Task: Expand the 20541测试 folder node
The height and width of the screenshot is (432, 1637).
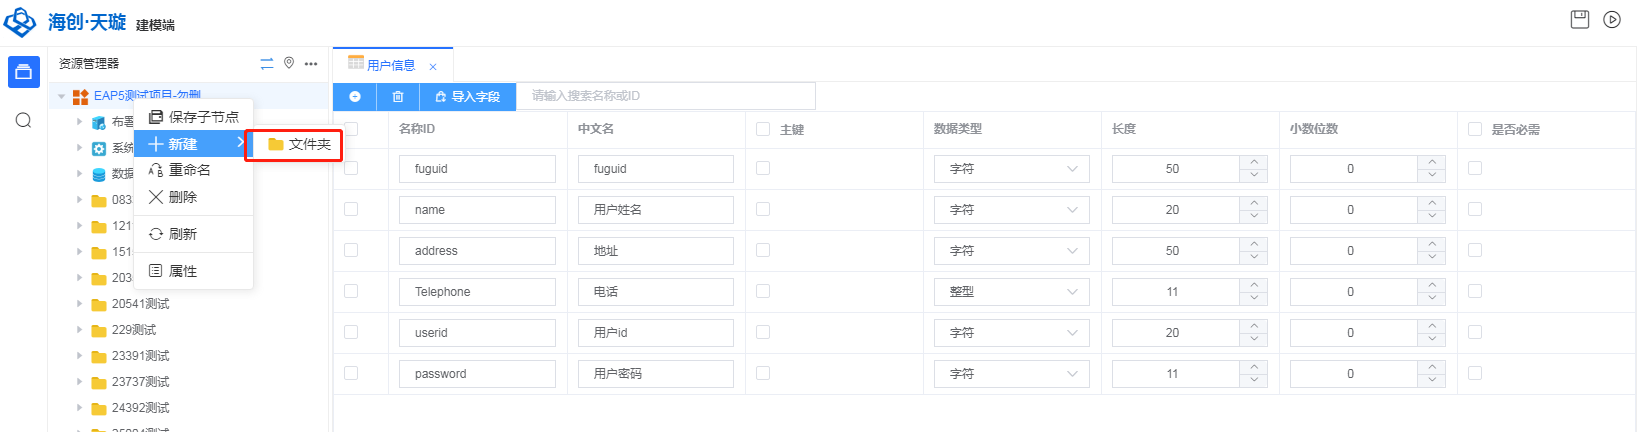Action: point(80,304)
